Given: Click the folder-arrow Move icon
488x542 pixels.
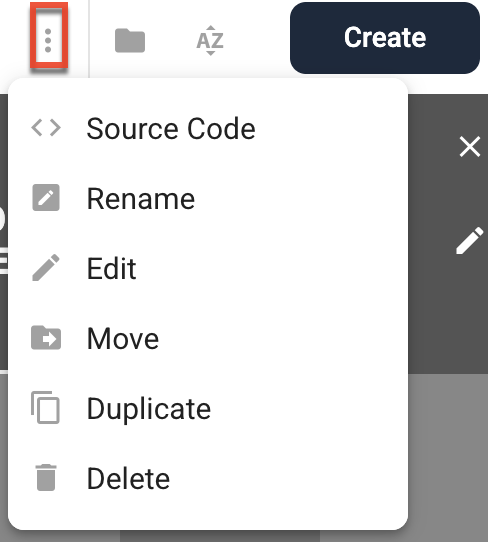Looking at the screenshot, I should click(46, 338).
